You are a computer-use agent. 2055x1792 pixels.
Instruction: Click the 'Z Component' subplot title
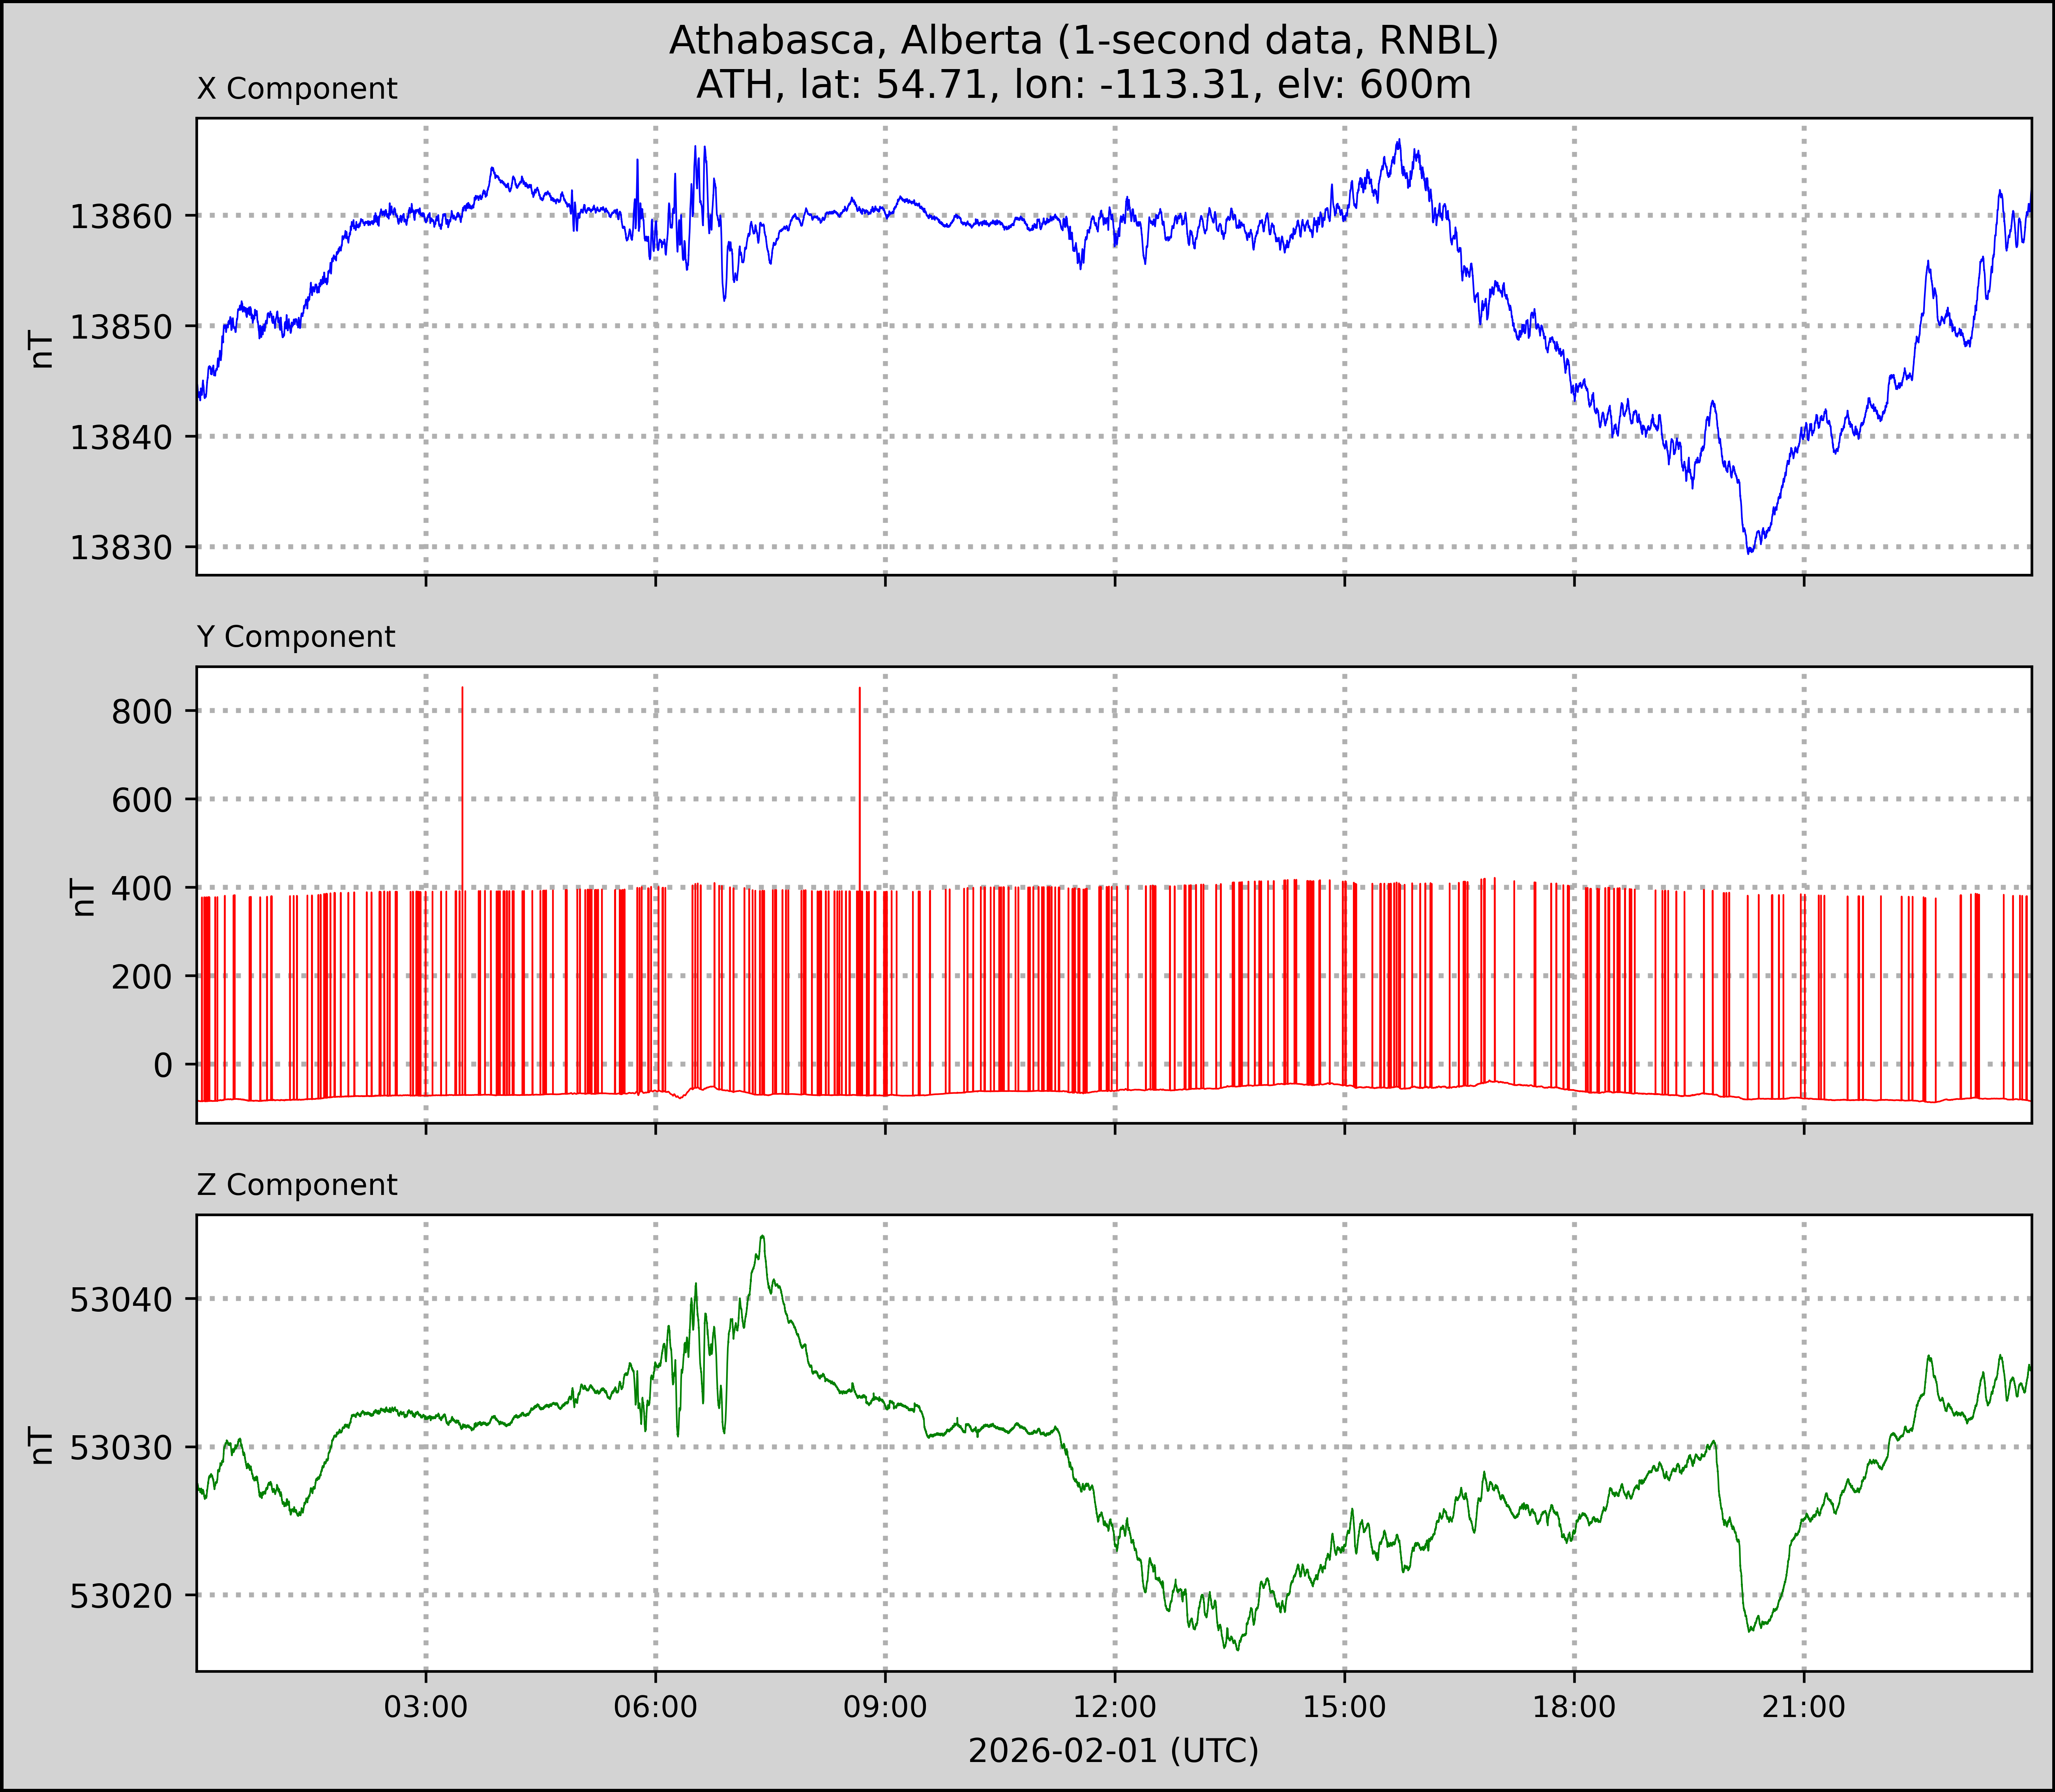click(297, 1185)
